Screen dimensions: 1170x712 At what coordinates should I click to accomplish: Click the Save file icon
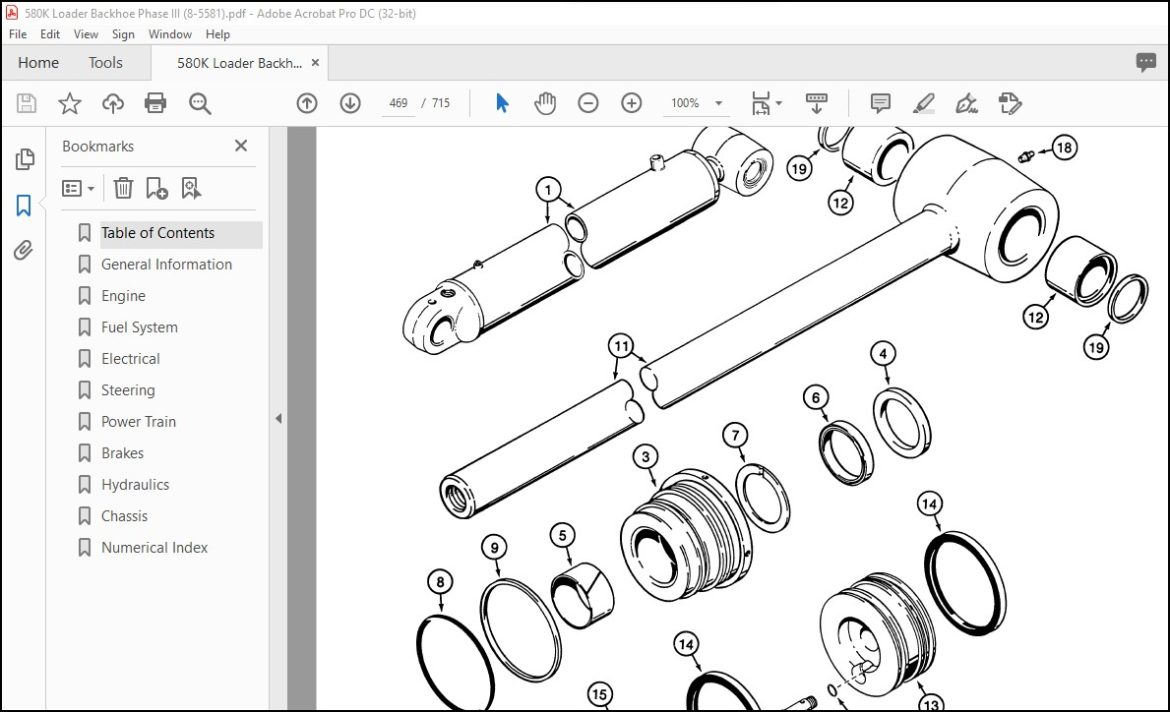point(26,103)
